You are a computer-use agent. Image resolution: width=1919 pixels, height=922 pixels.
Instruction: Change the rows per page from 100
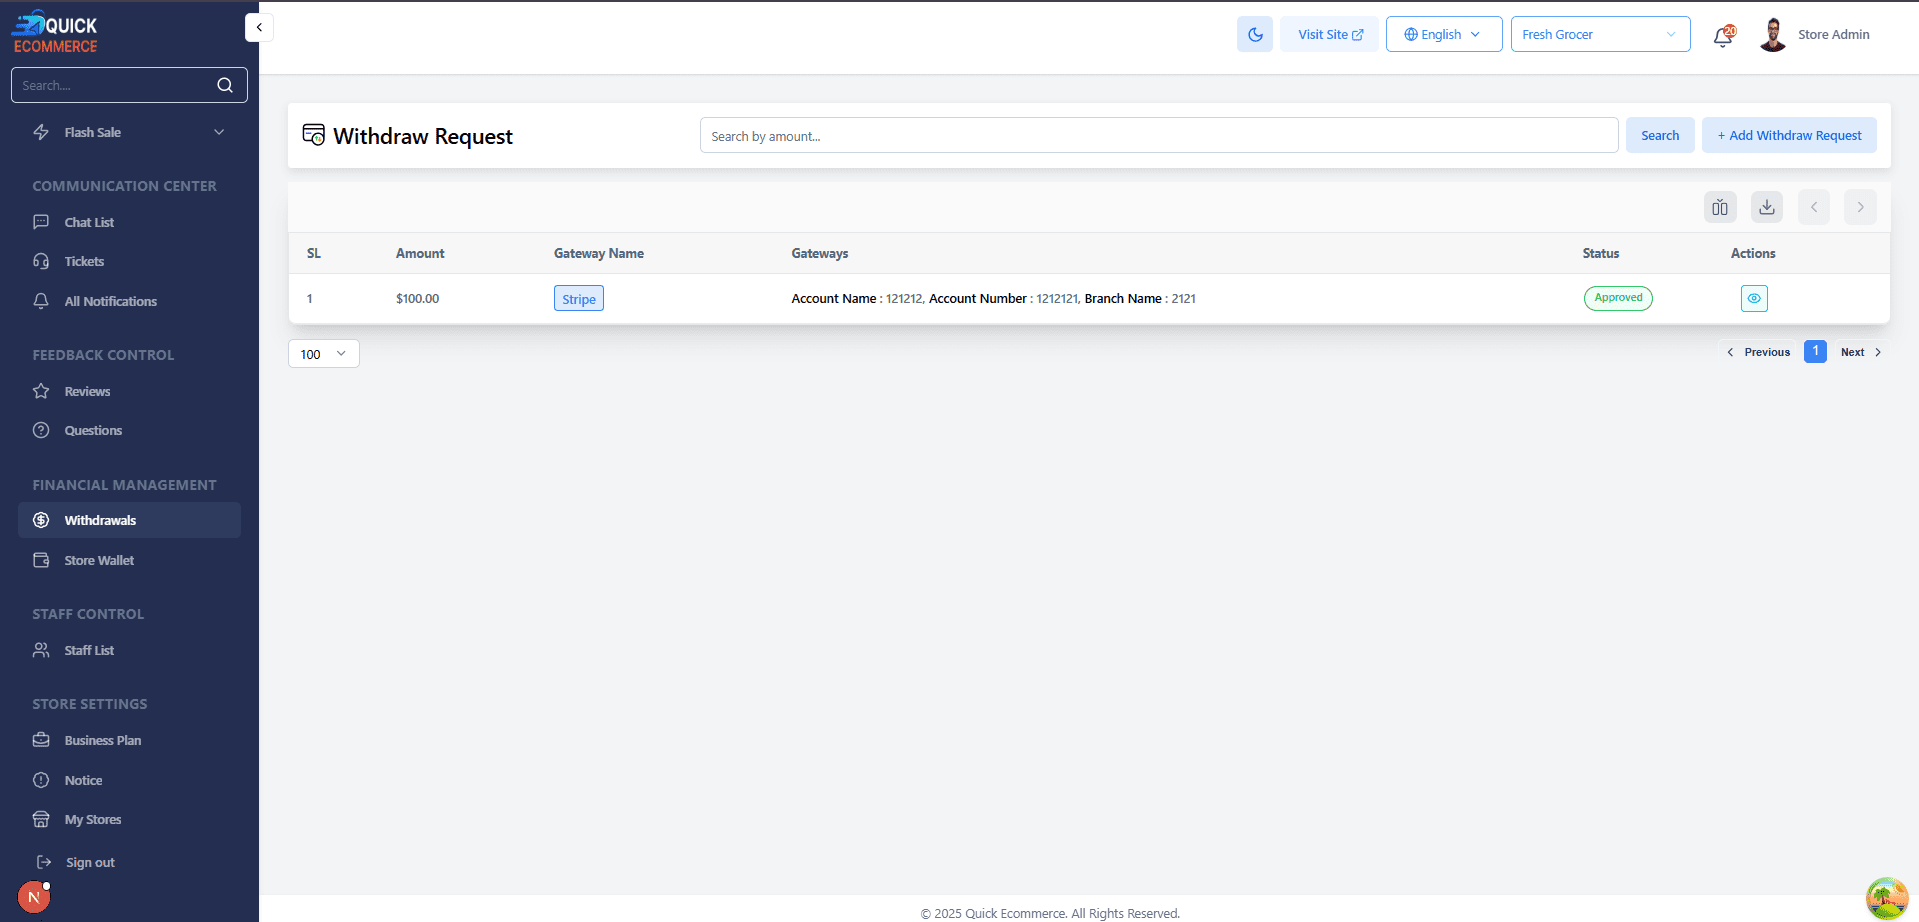[323, 354]
